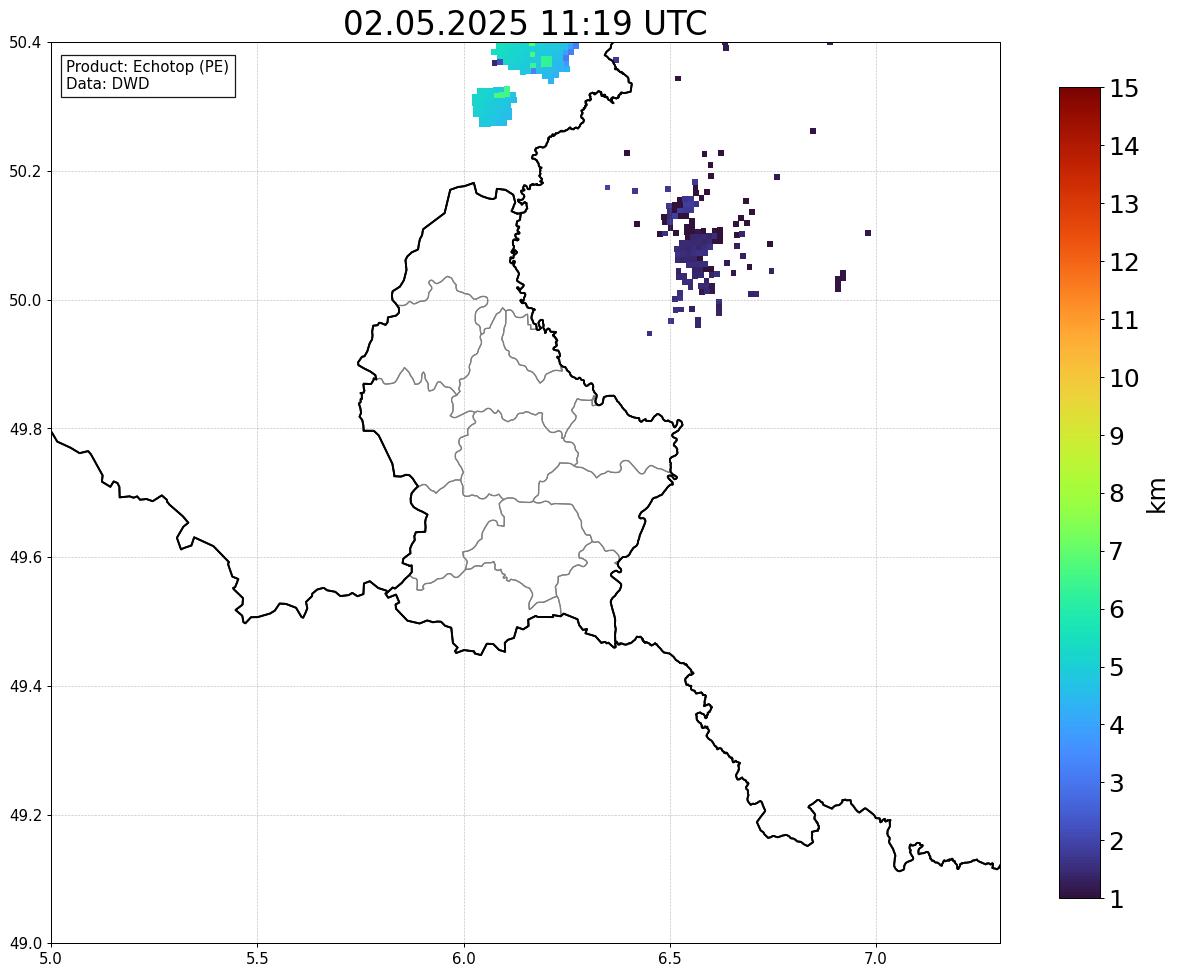Click the colorbar label '4'
The width and height of the screenshot is (1178, 976).
(1117, 725)
